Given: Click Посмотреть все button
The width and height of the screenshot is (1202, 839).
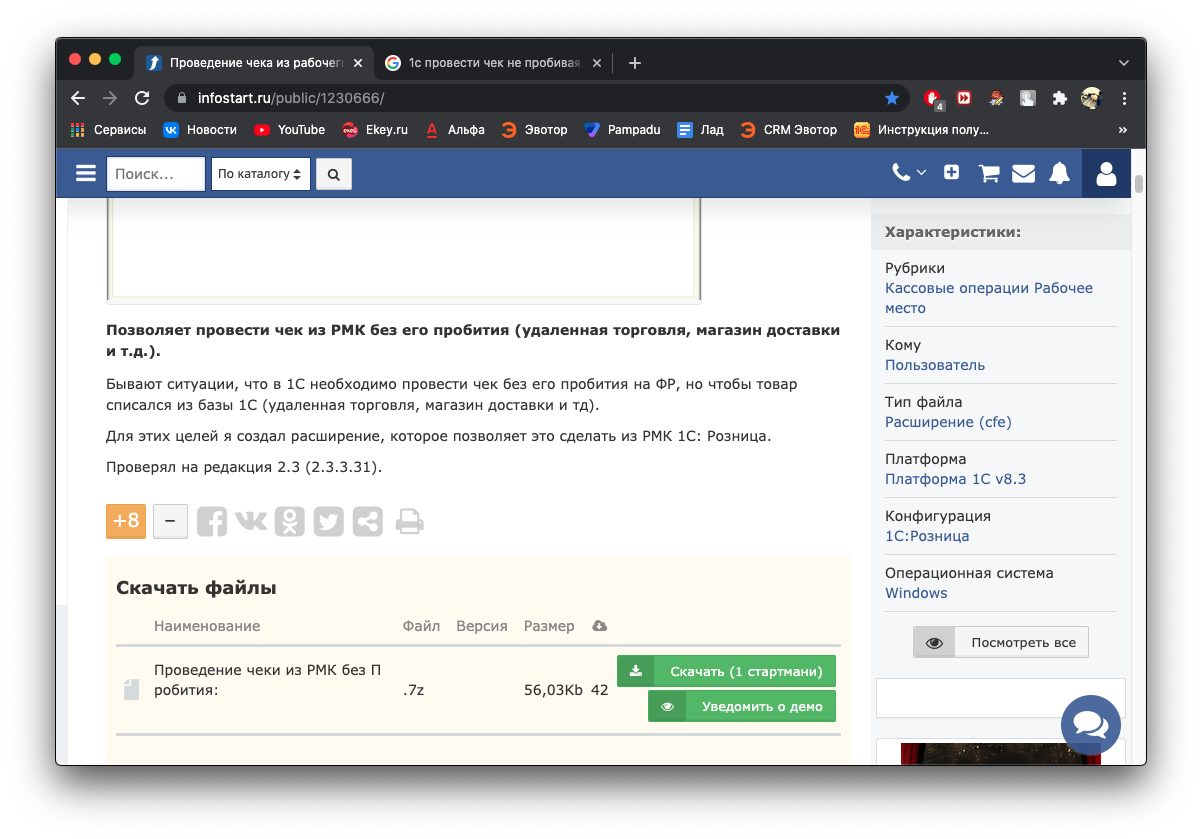Looking at the screenshot, I should click(1001, 642).
